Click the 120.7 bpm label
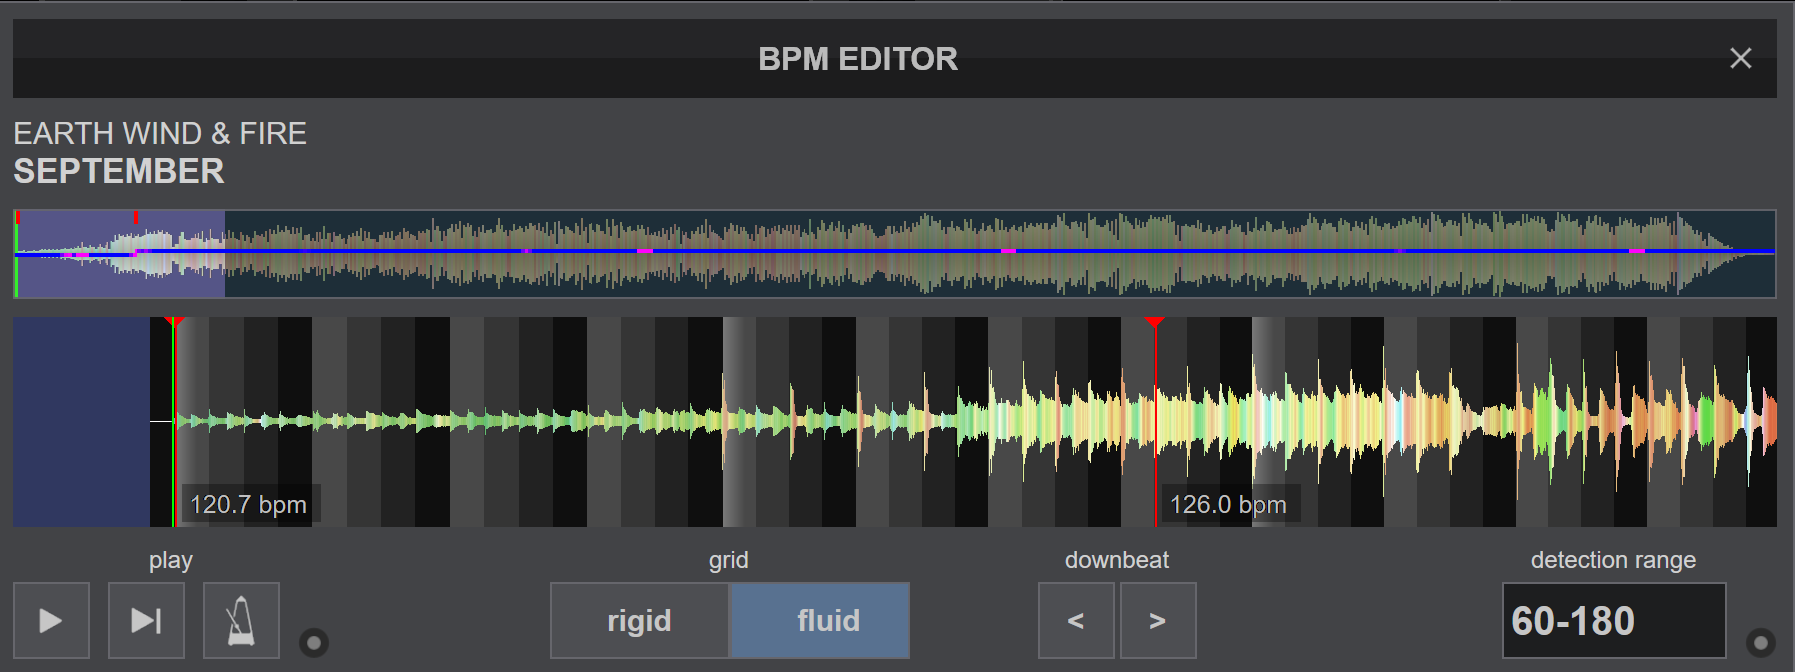Screen dimensions: 1795x672 pyautogui.click(x=248, y=505)
